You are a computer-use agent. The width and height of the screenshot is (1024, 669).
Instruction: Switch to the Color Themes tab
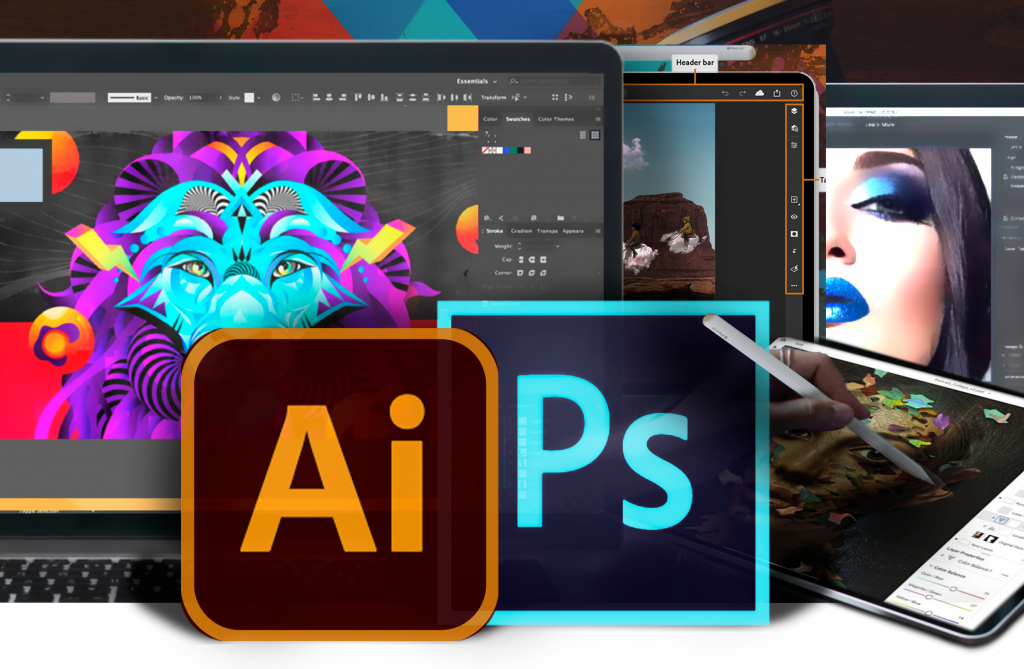tap(556, 119)
